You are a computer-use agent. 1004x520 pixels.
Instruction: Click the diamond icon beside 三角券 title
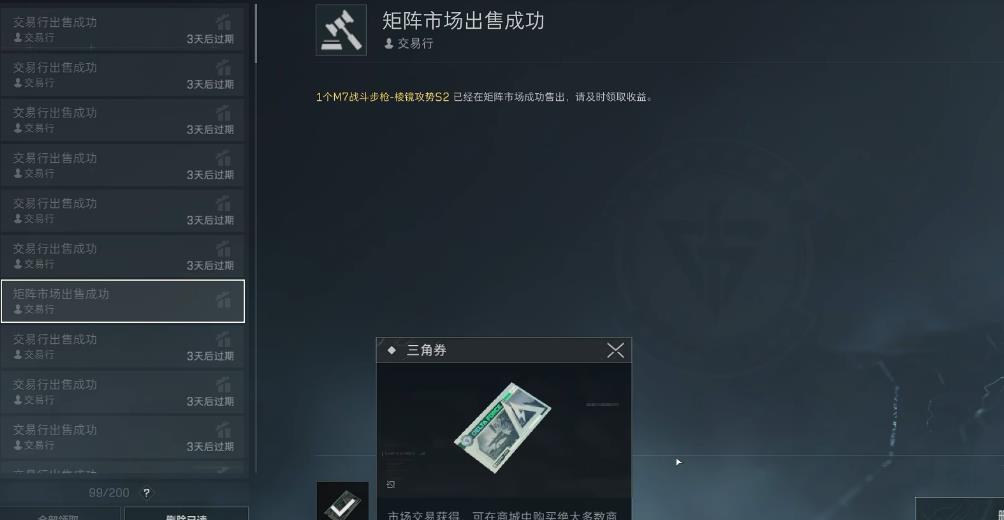point(392,350)
